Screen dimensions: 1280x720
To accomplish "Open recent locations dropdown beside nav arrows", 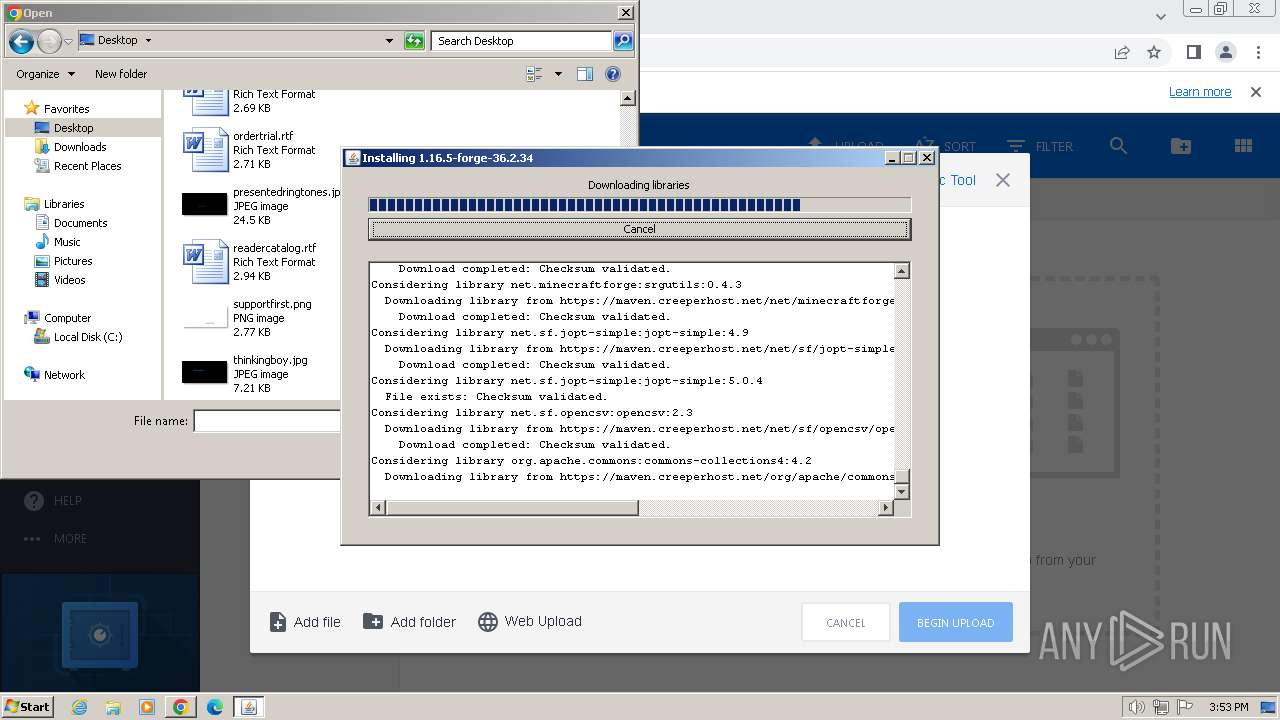I will point(68,41).
